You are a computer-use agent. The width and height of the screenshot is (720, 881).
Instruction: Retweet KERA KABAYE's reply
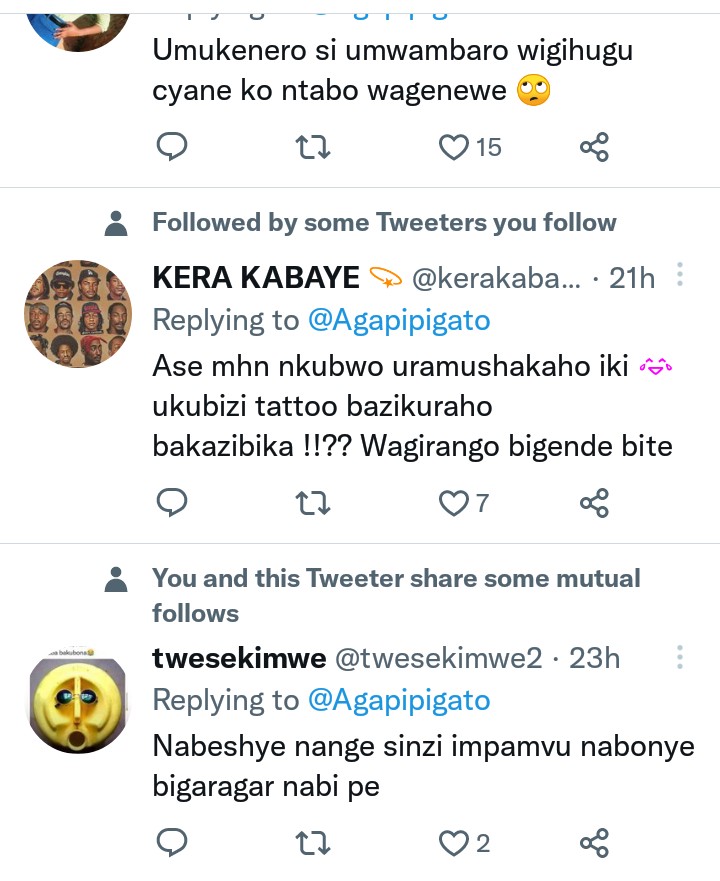pos(314,502)
